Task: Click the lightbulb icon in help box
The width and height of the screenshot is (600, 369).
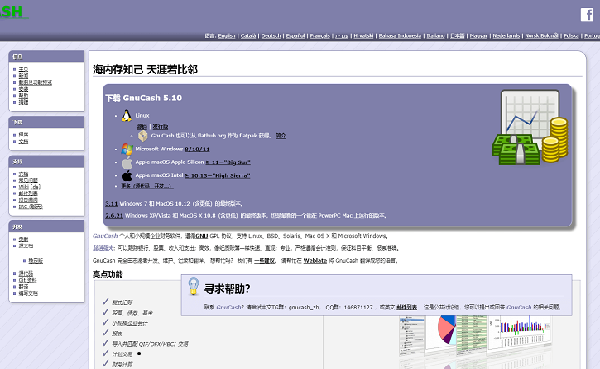Action: (194, 286)
